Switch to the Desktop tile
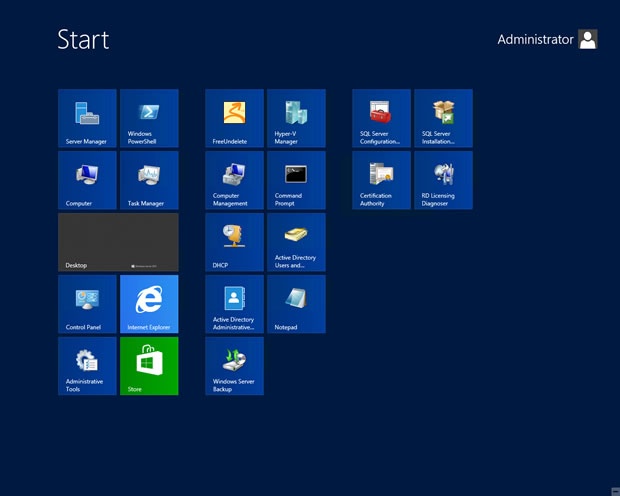This screenshot has height=496, width=620. click(118, 242)
